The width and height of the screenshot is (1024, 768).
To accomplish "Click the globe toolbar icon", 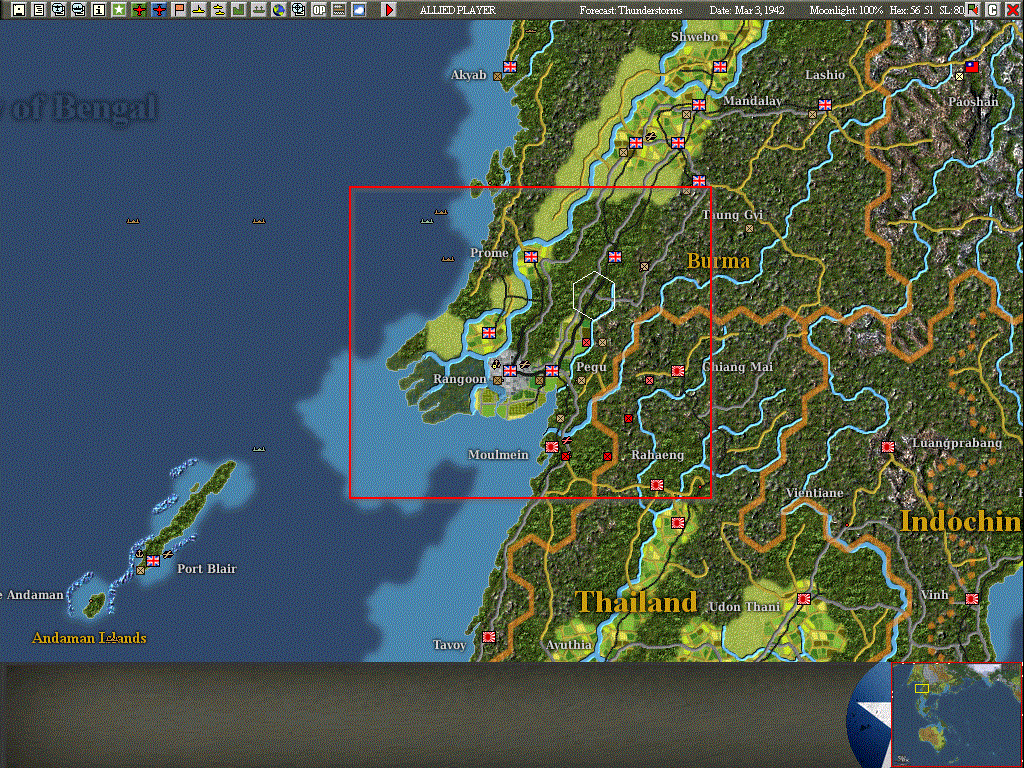I will click(279, 10).
